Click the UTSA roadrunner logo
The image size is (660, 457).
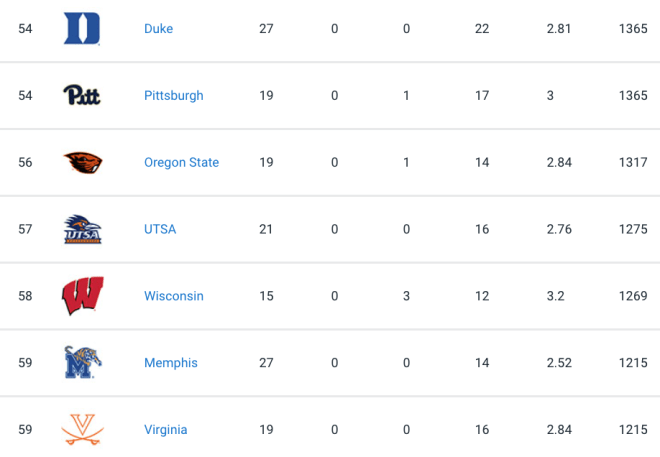(82, 229)
